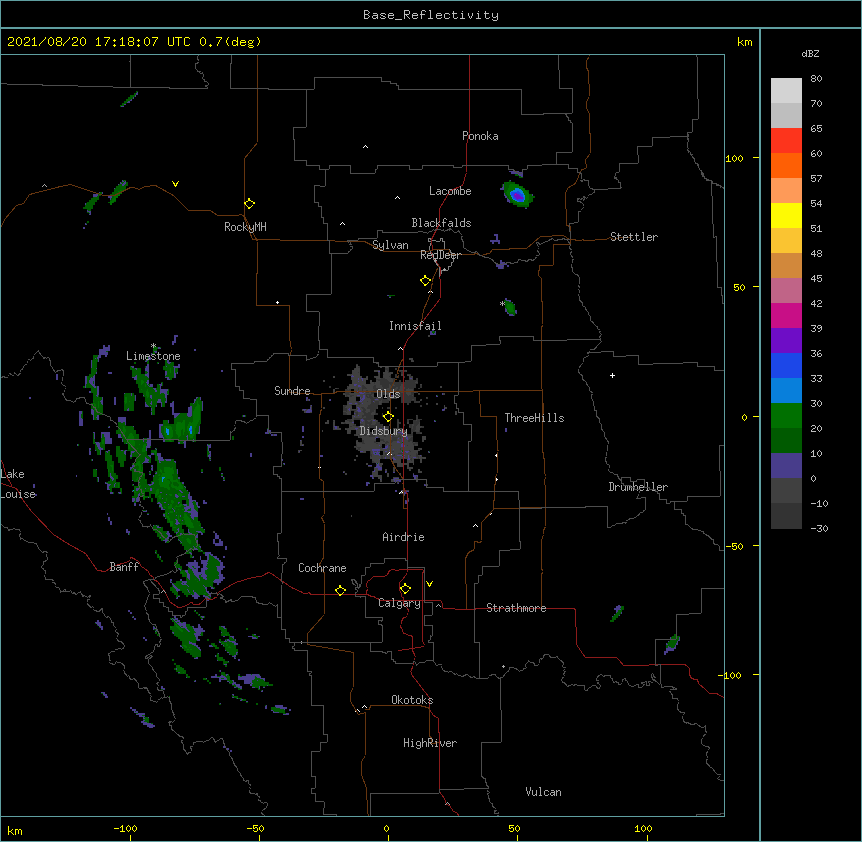The image size is (862, 842).
Task: Select the Strathmore label
Action: (x=516, y=608)
